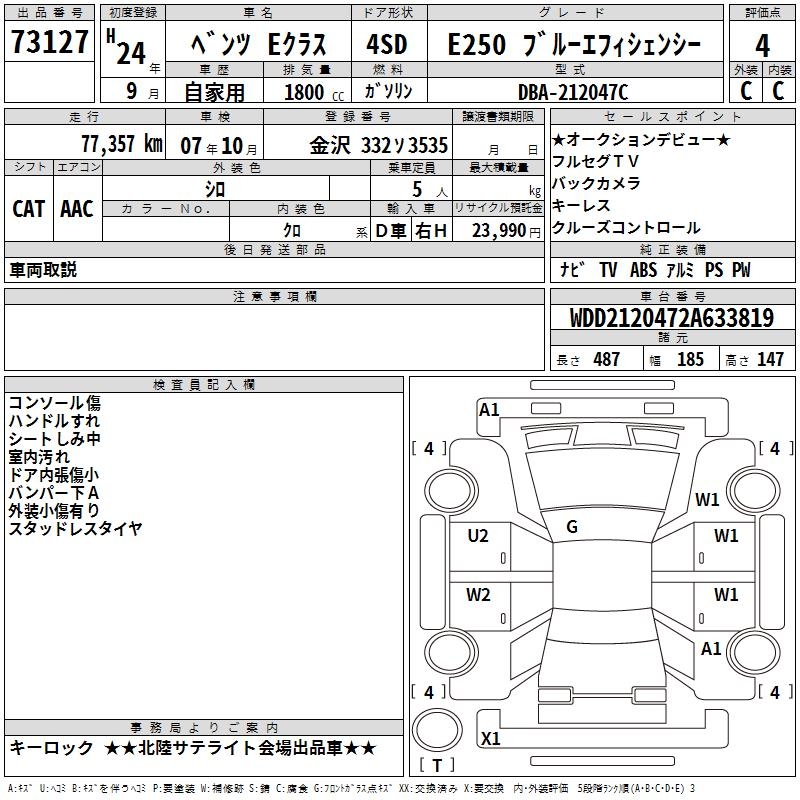800x800 pixels.
Task: Select the width value 185
Action: click(690, 359)
